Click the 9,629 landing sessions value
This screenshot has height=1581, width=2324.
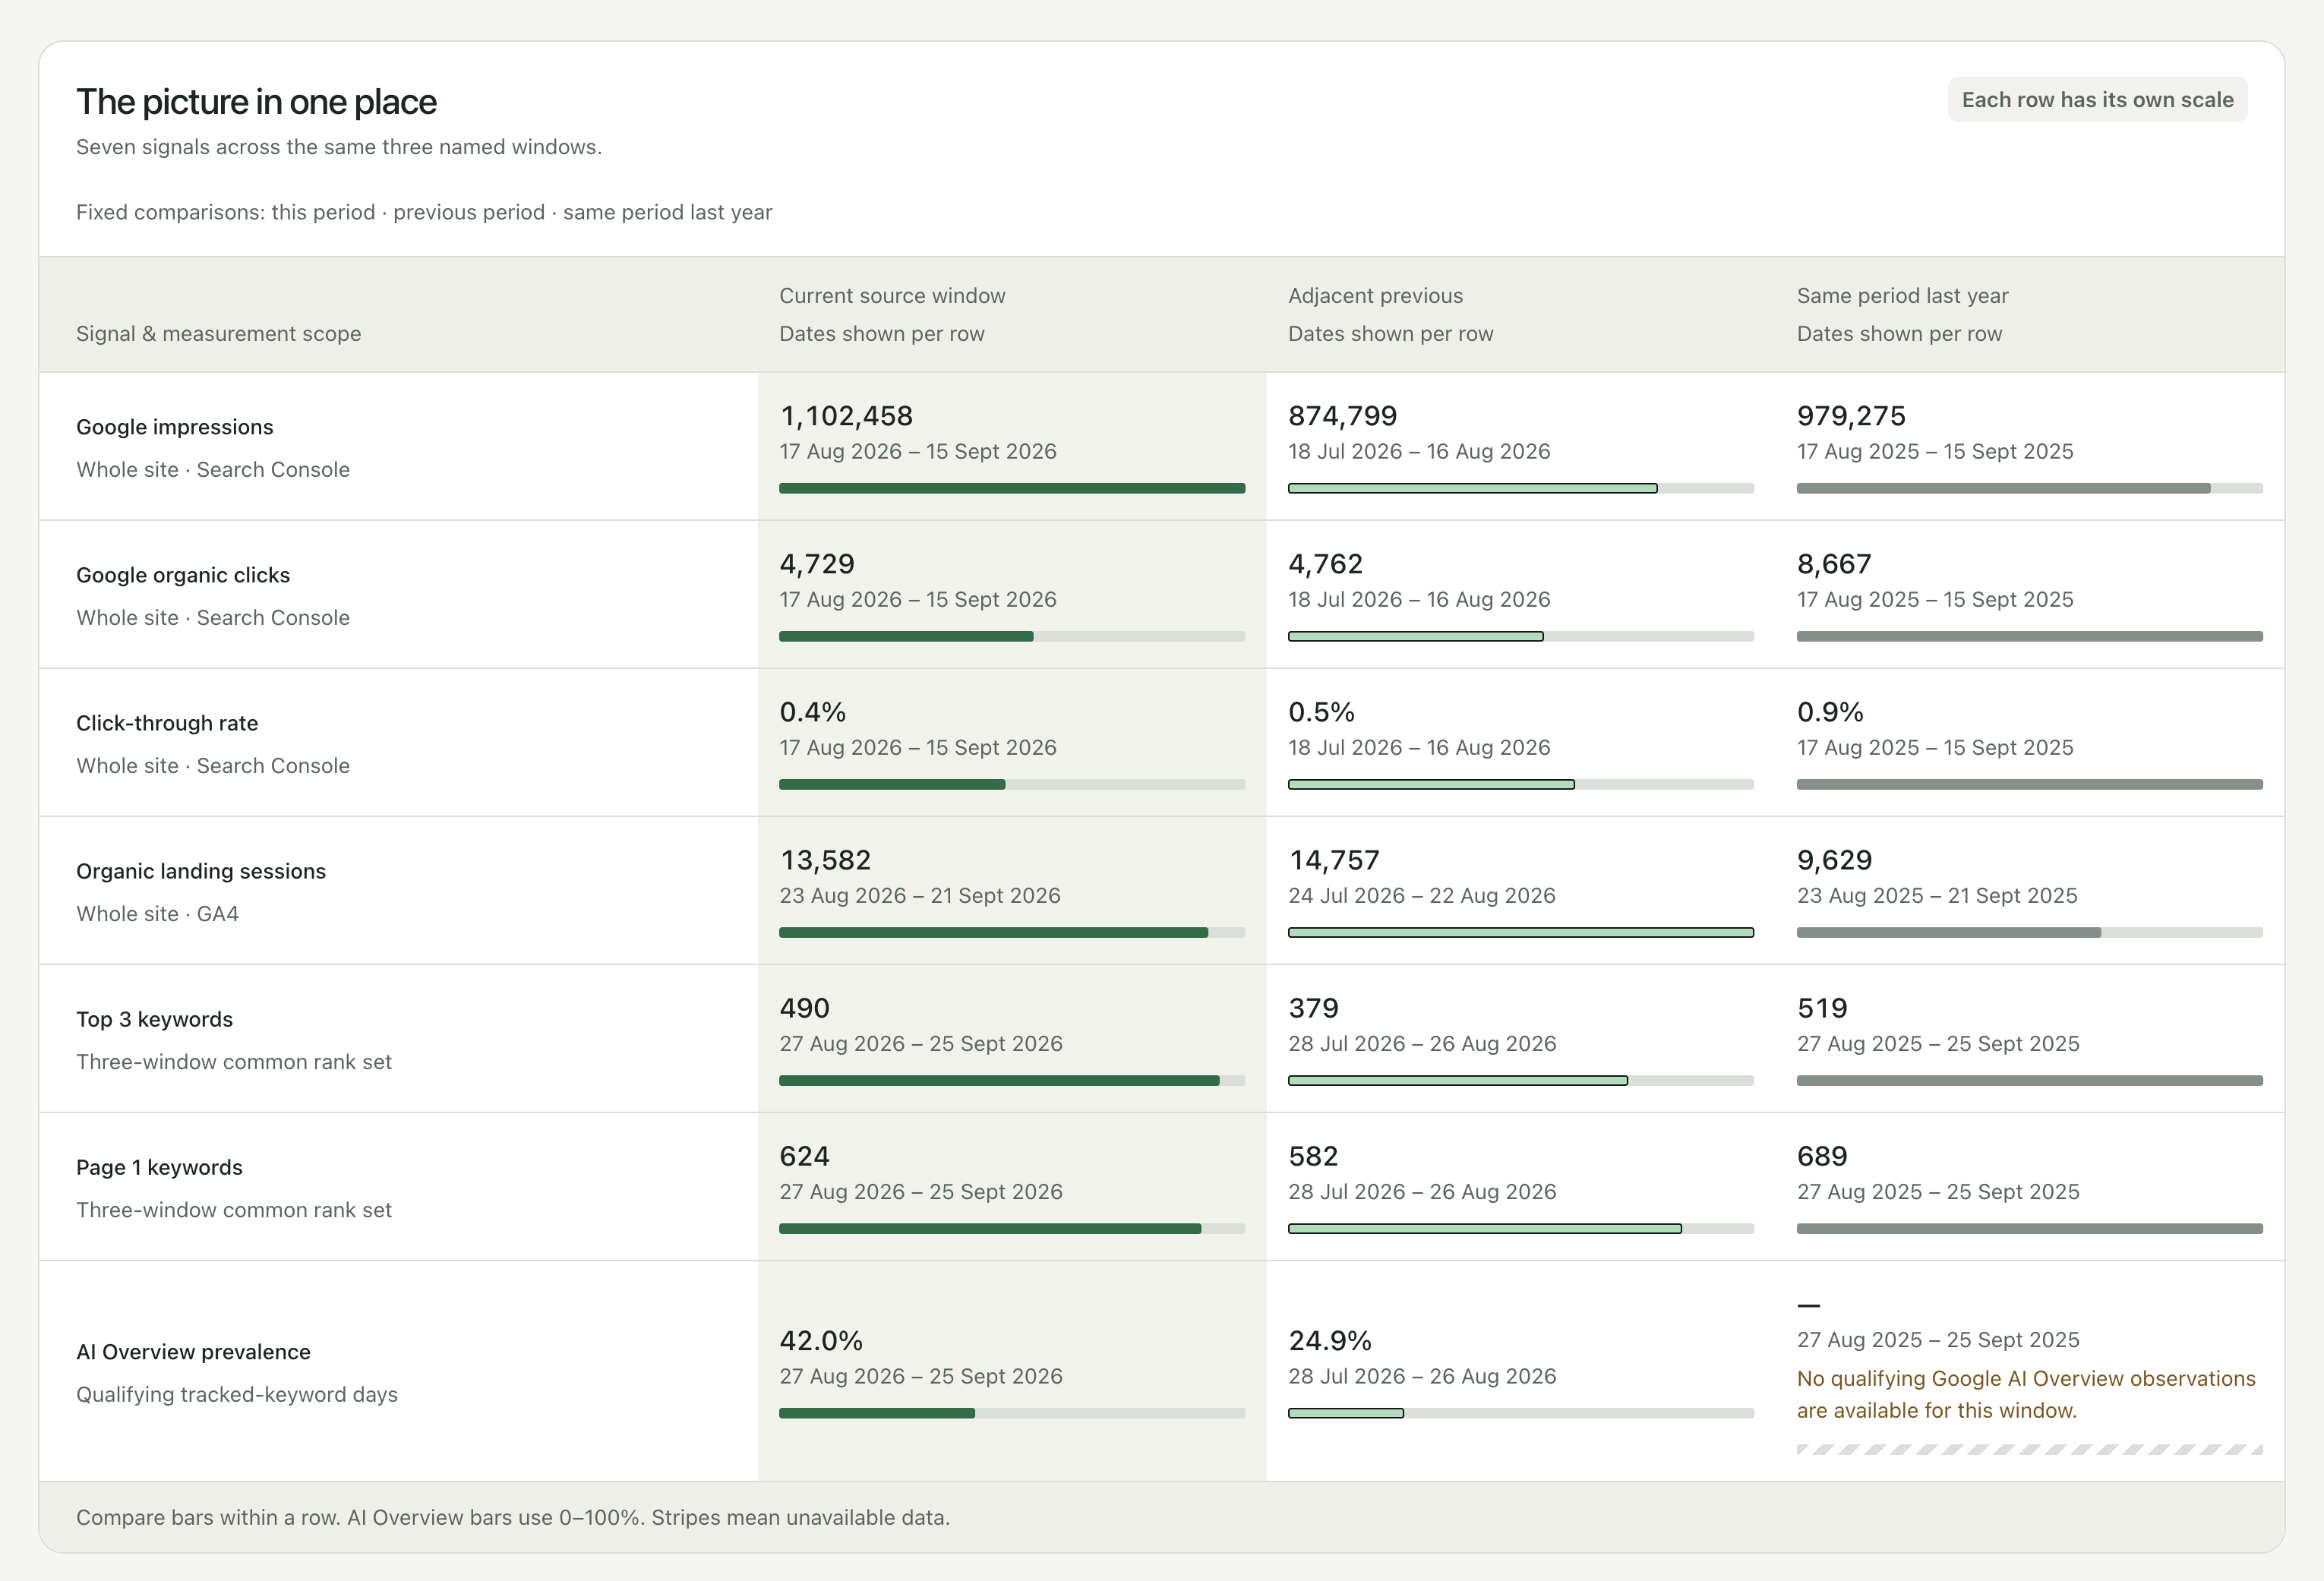tap(1834, 860)
